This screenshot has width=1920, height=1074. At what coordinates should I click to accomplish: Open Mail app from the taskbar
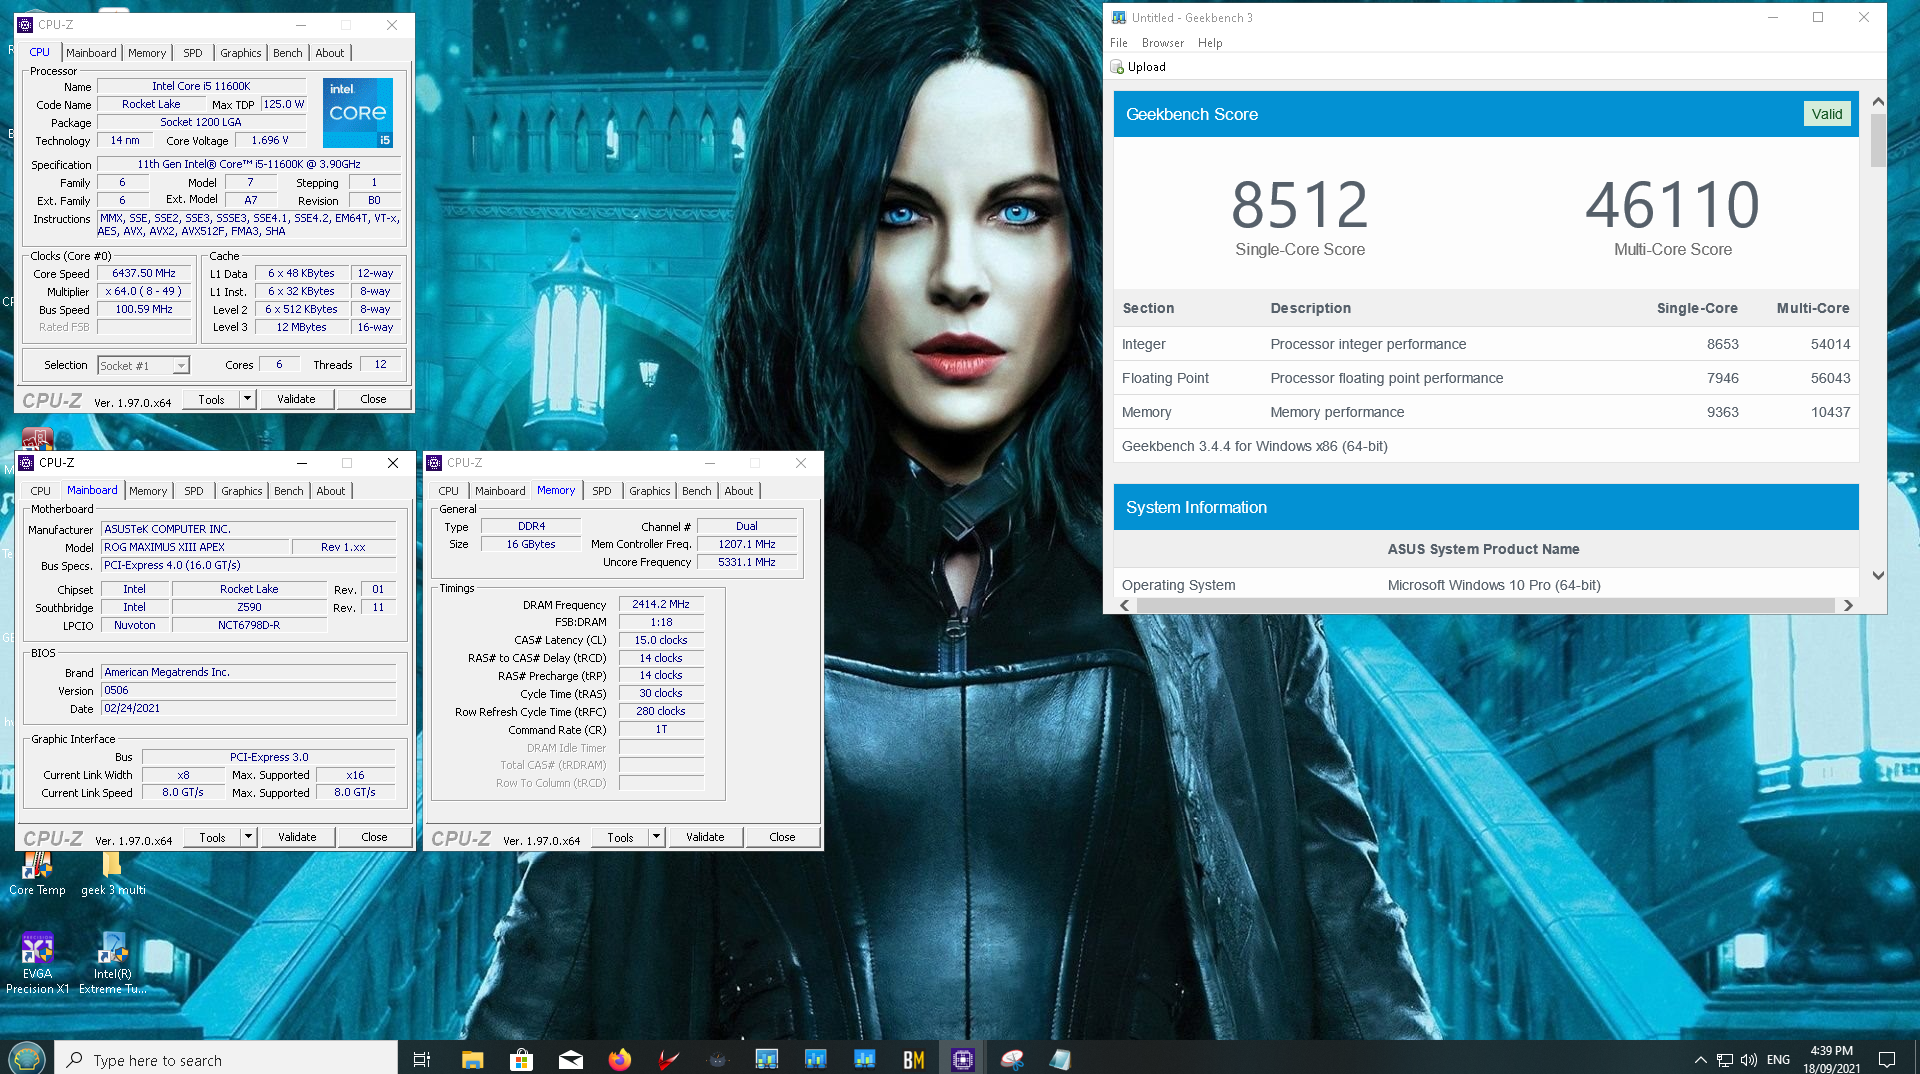pyautogui.click(x=570, y=1059)
